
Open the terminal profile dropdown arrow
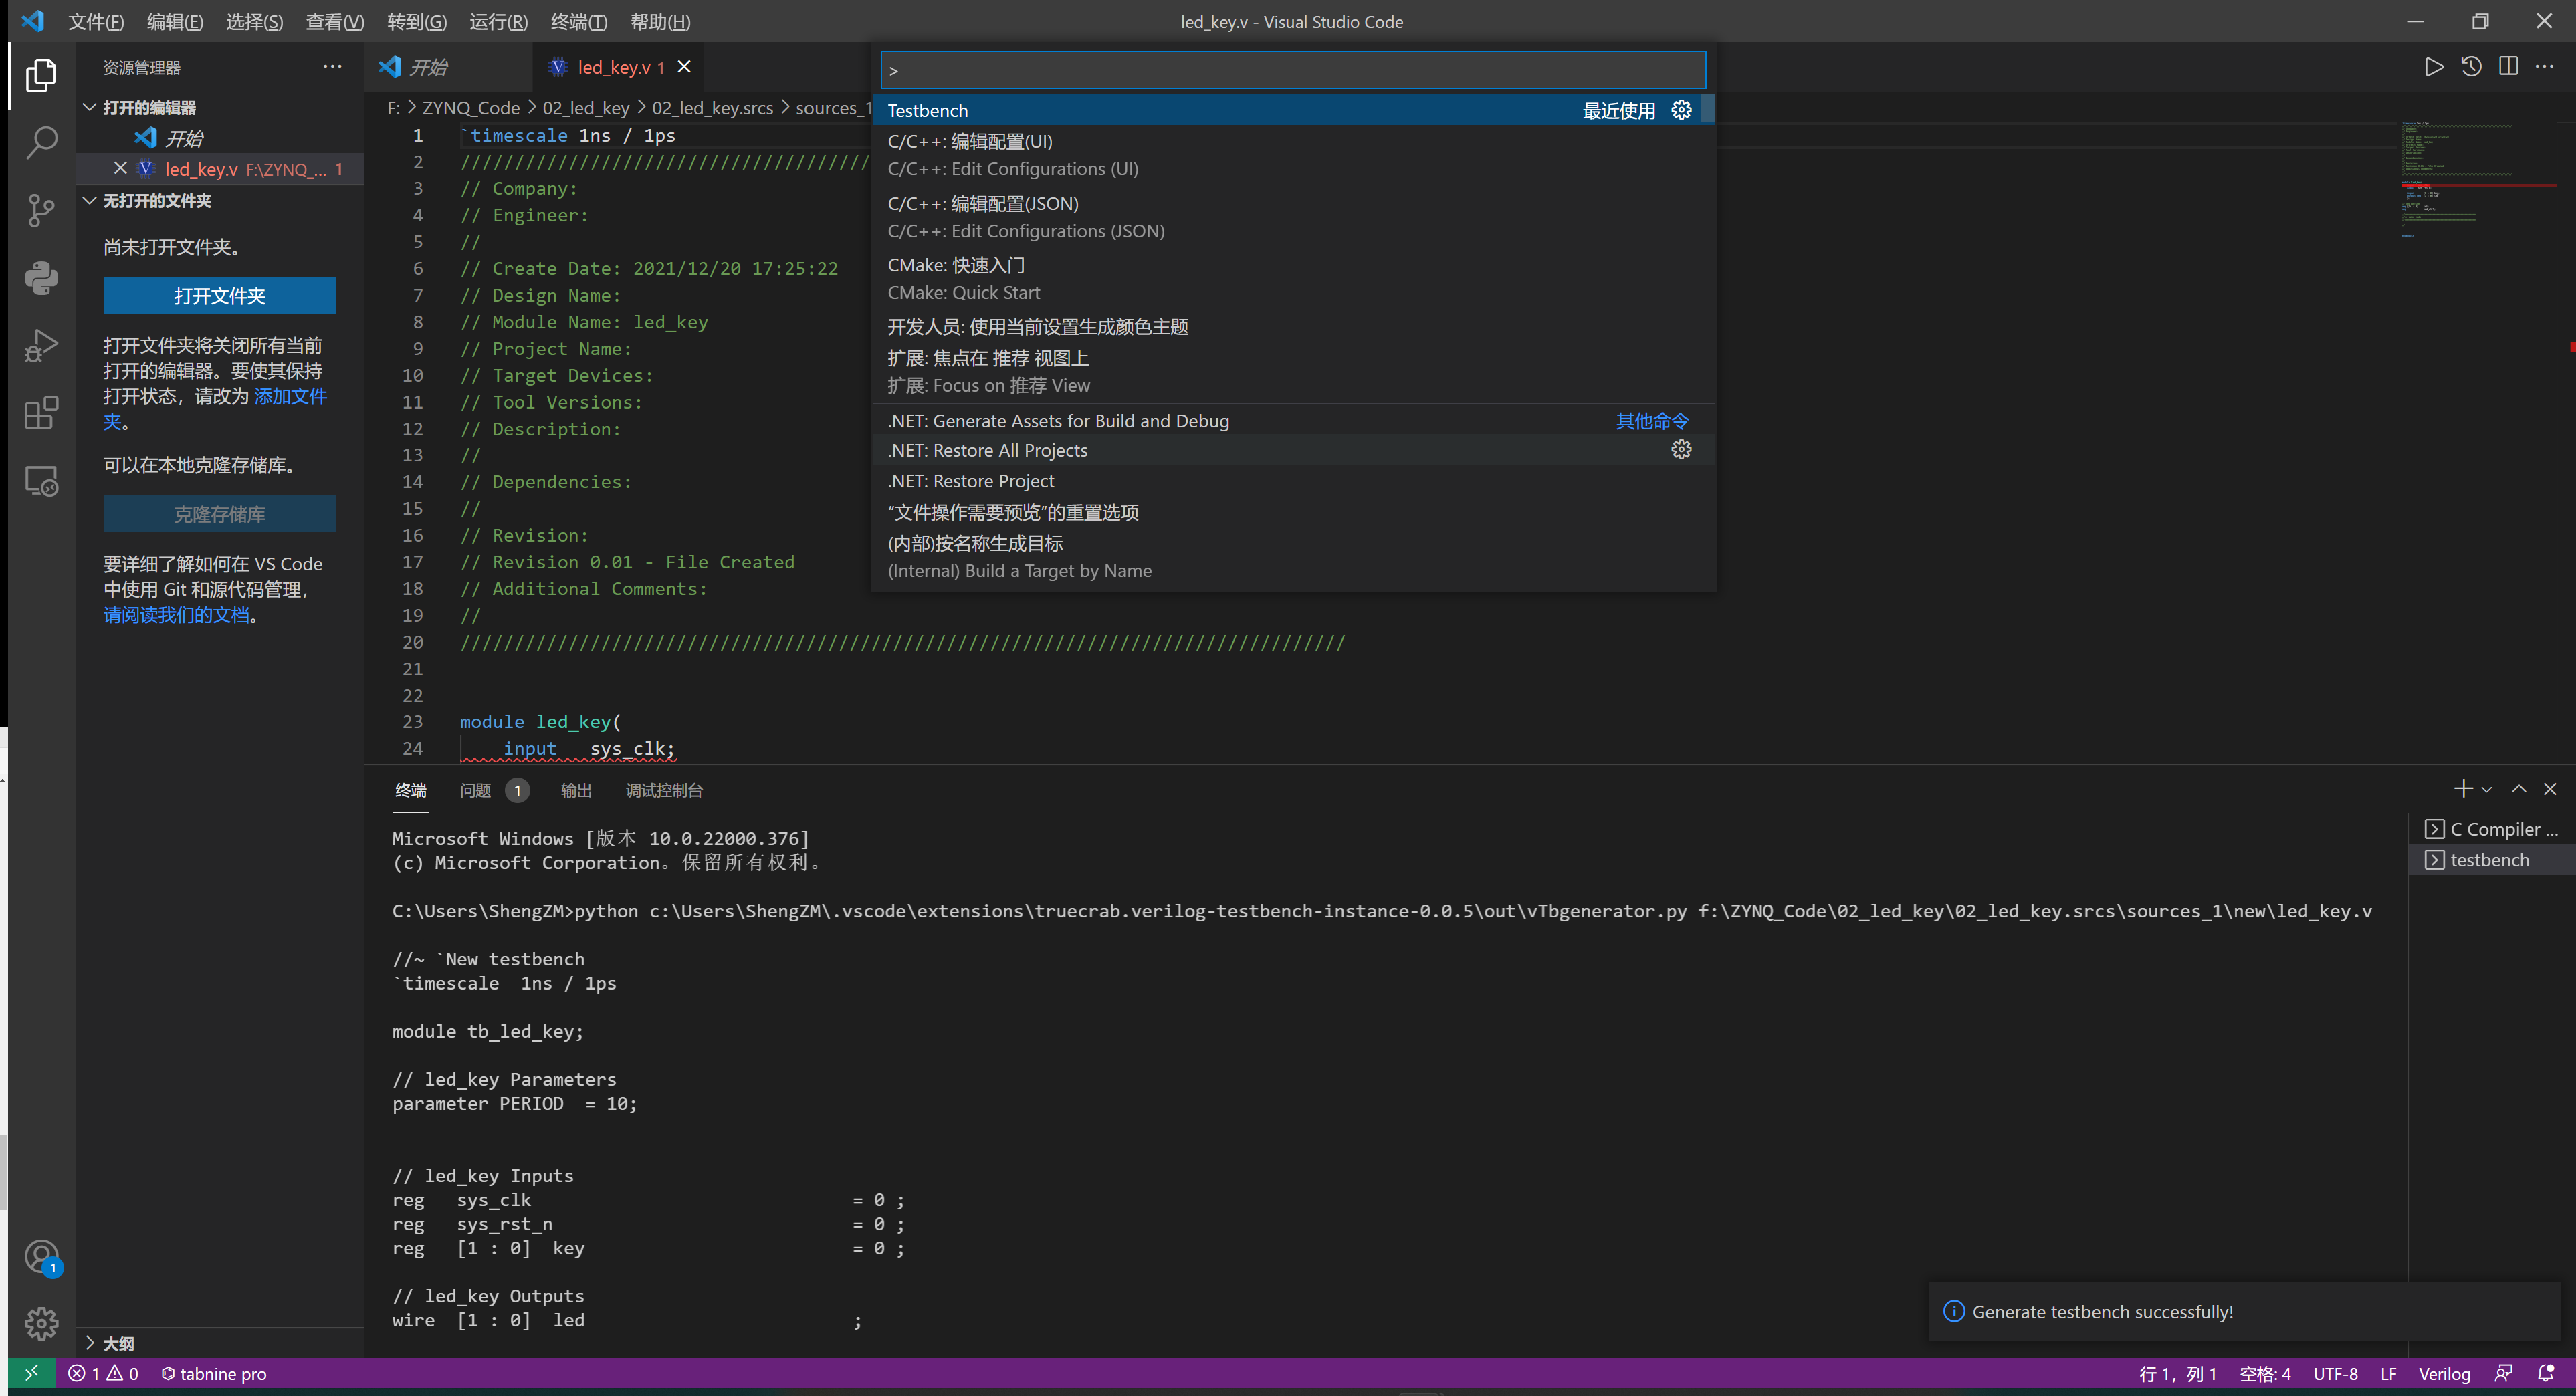(x=2487, y=789)
